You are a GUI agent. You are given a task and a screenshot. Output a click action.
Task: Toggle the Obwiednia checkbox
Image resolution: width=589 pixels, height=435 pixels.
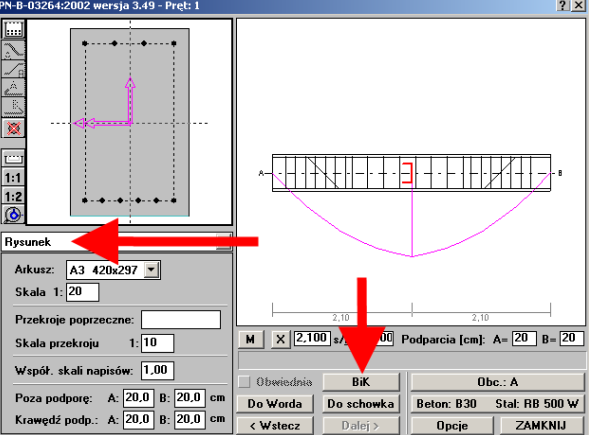pos(244,382)
